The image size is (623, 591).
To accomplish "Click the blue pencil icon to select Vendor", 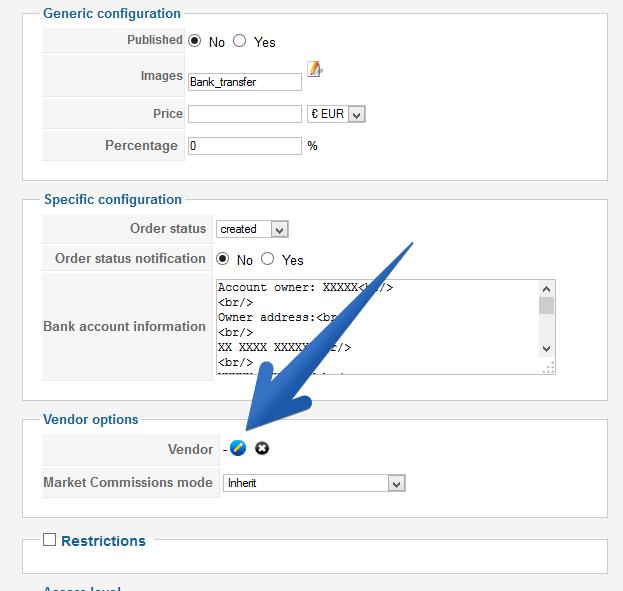I will 238,448.
